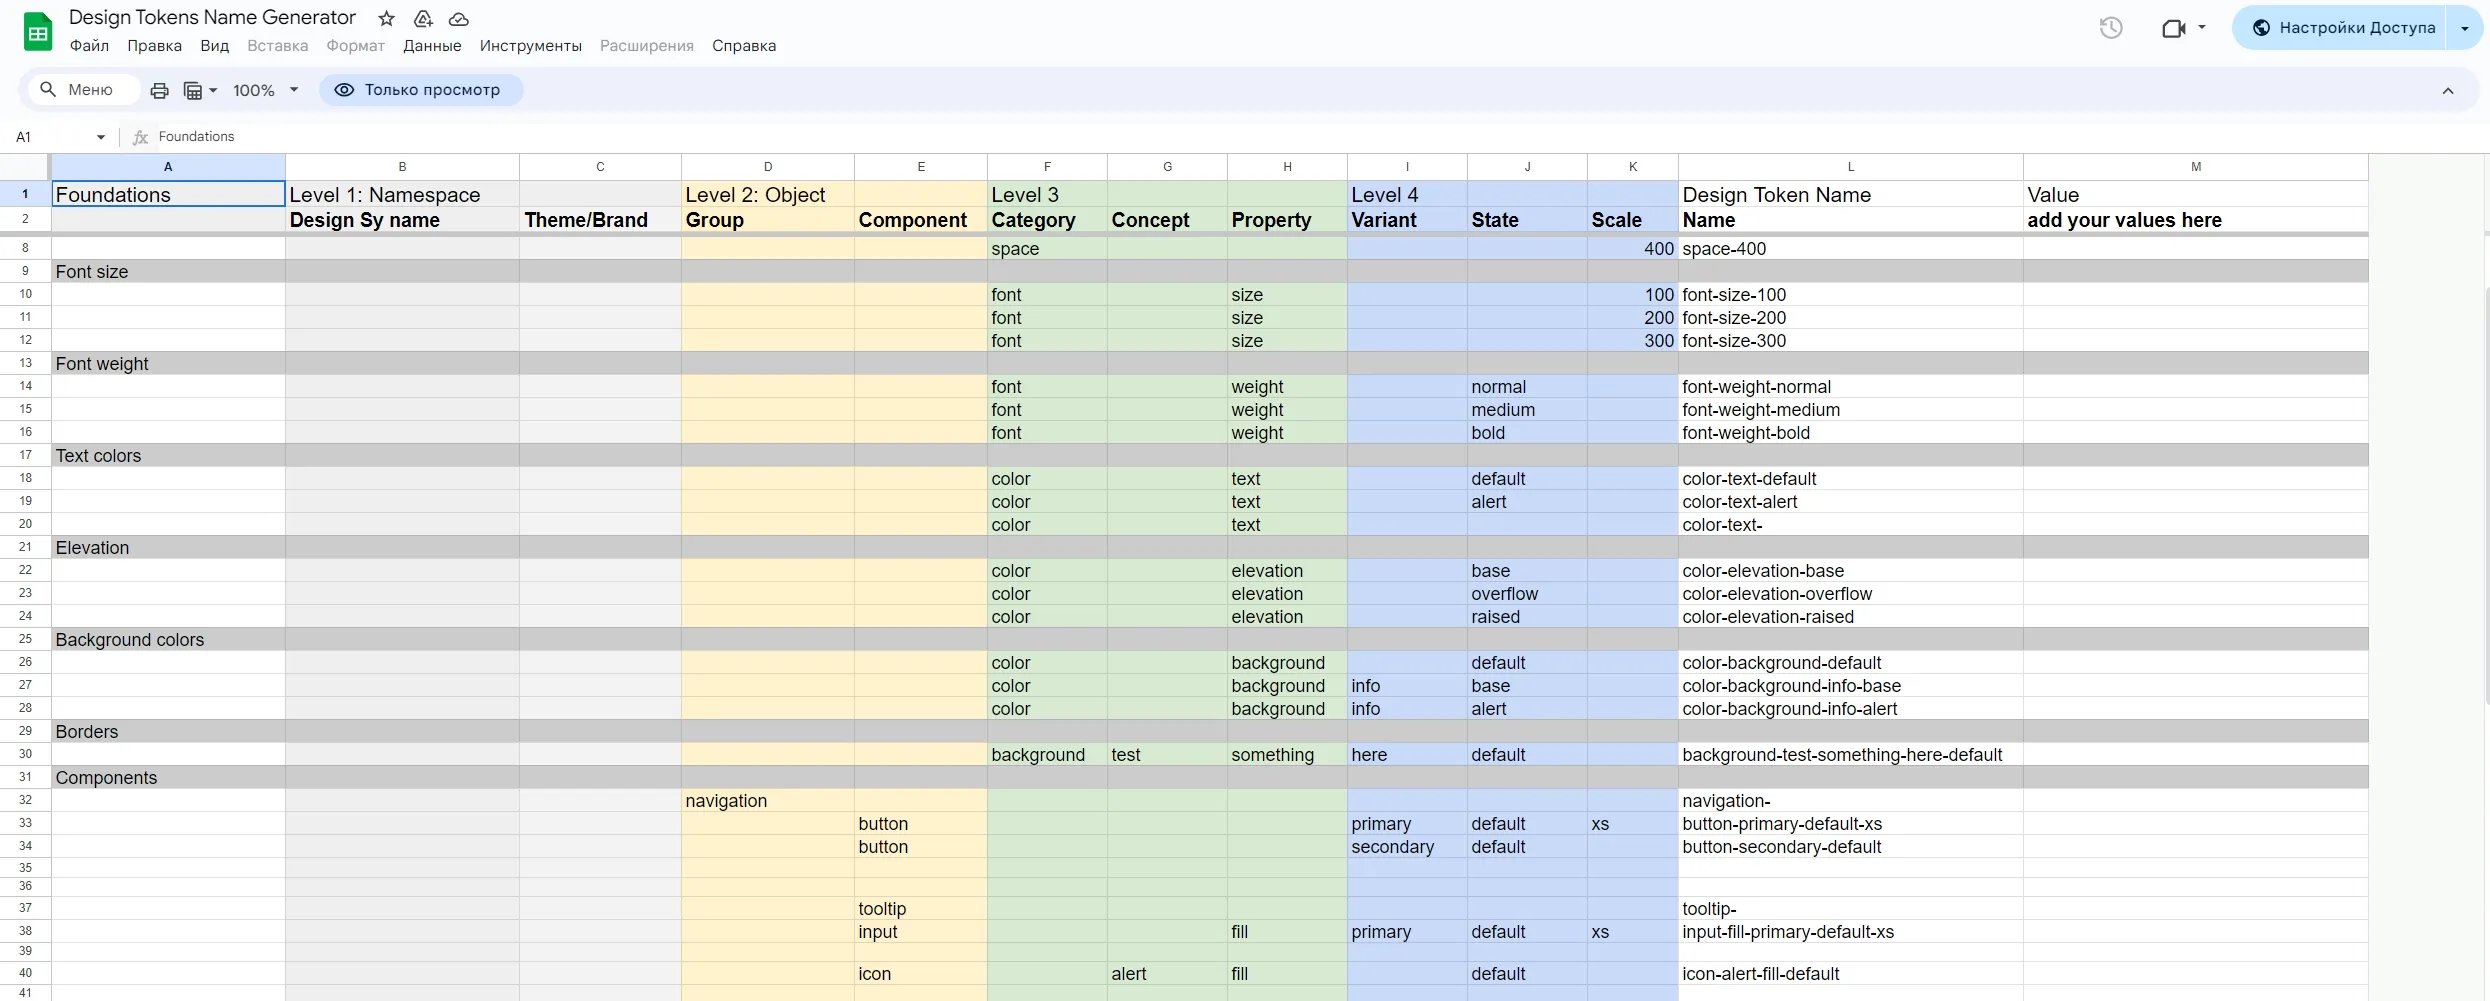Select the button-primary-default-xs token cell

pos(1850,823)
